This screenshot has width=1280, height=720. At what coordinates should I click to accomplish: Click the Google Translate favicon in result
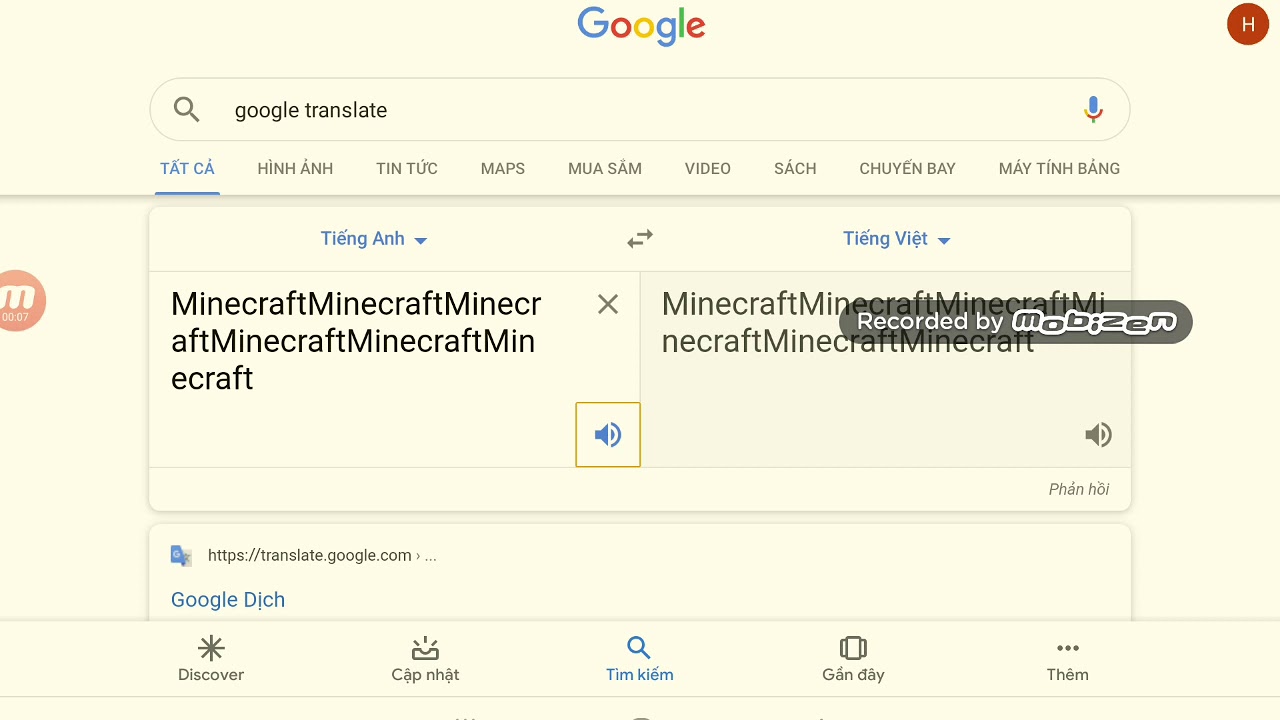pos(181,556)
